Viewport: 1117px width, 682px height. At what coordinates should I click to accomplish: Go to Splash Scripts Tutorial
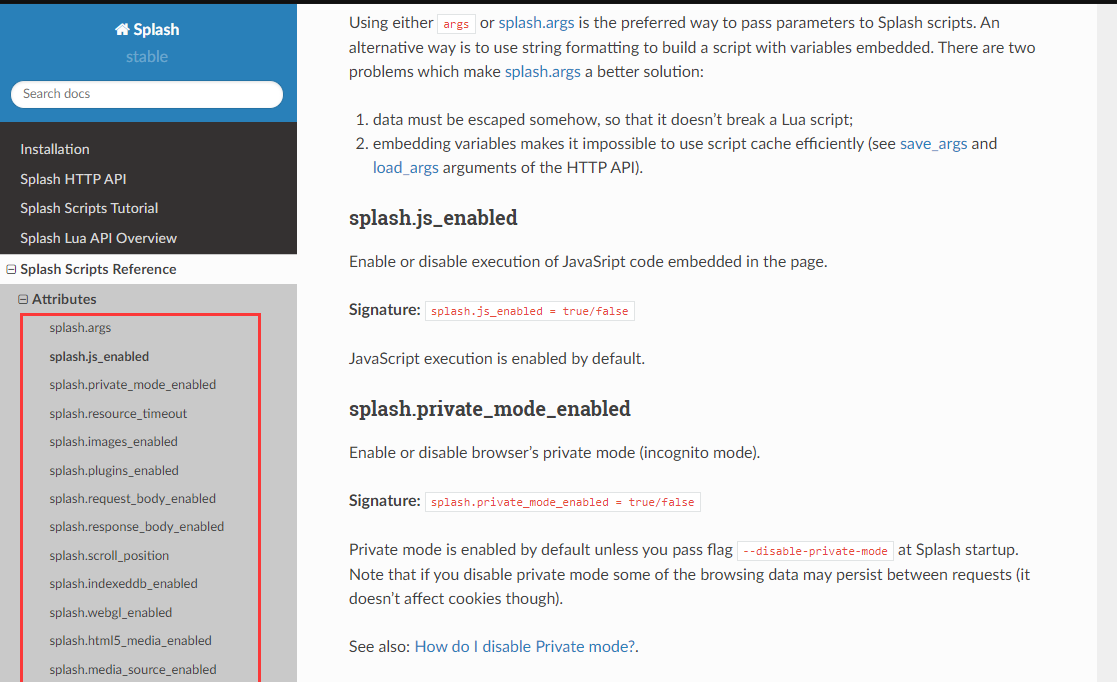pyautogui.click(x=89, y=208)
